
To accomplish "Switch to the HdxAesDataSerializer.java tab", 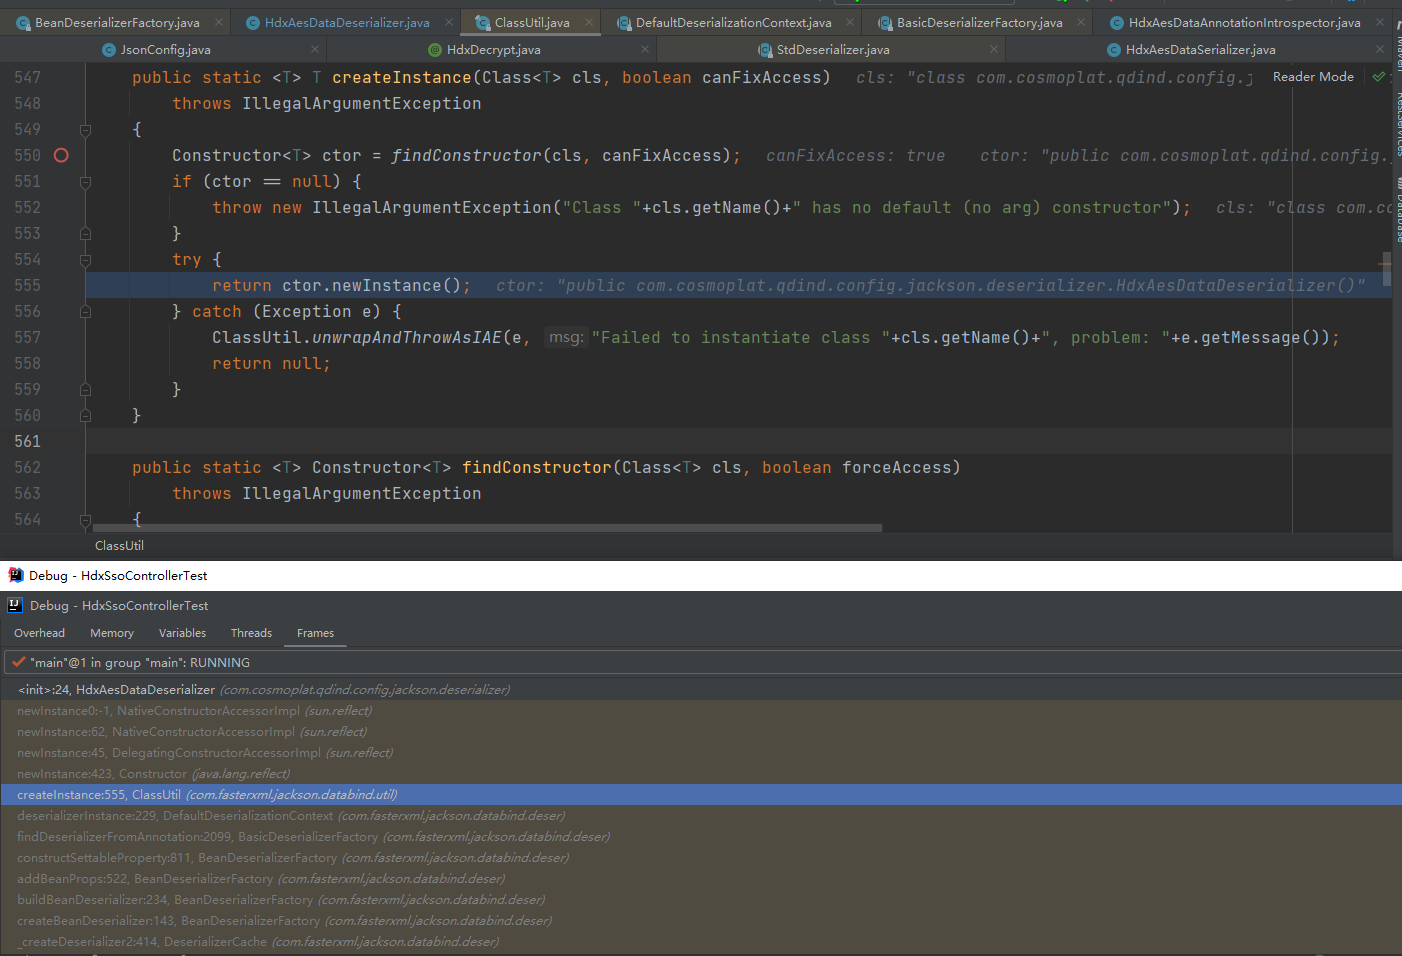I will [1200, 49].
